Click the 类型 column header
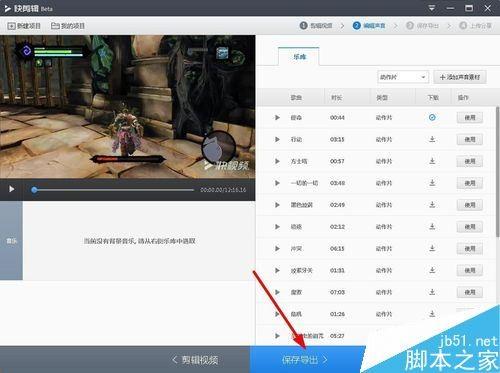The width and height of the screenshot is (500, 373). click(382, 98)
